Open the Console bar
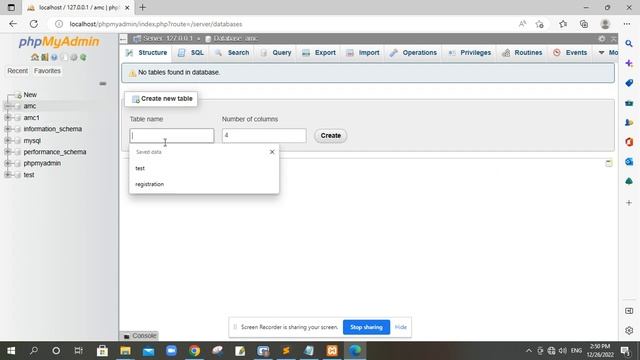 coord(140,336)
